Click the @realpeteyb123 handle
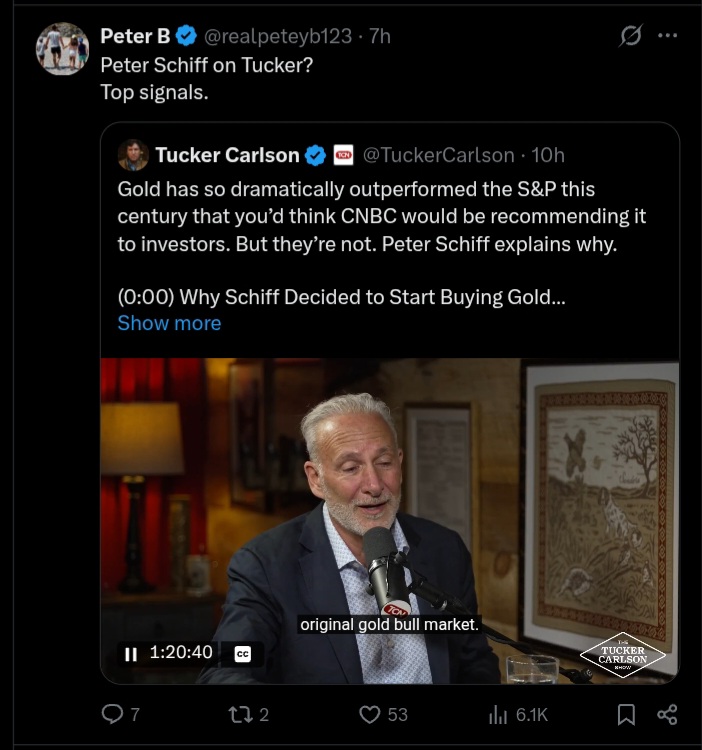 [278, 36]
